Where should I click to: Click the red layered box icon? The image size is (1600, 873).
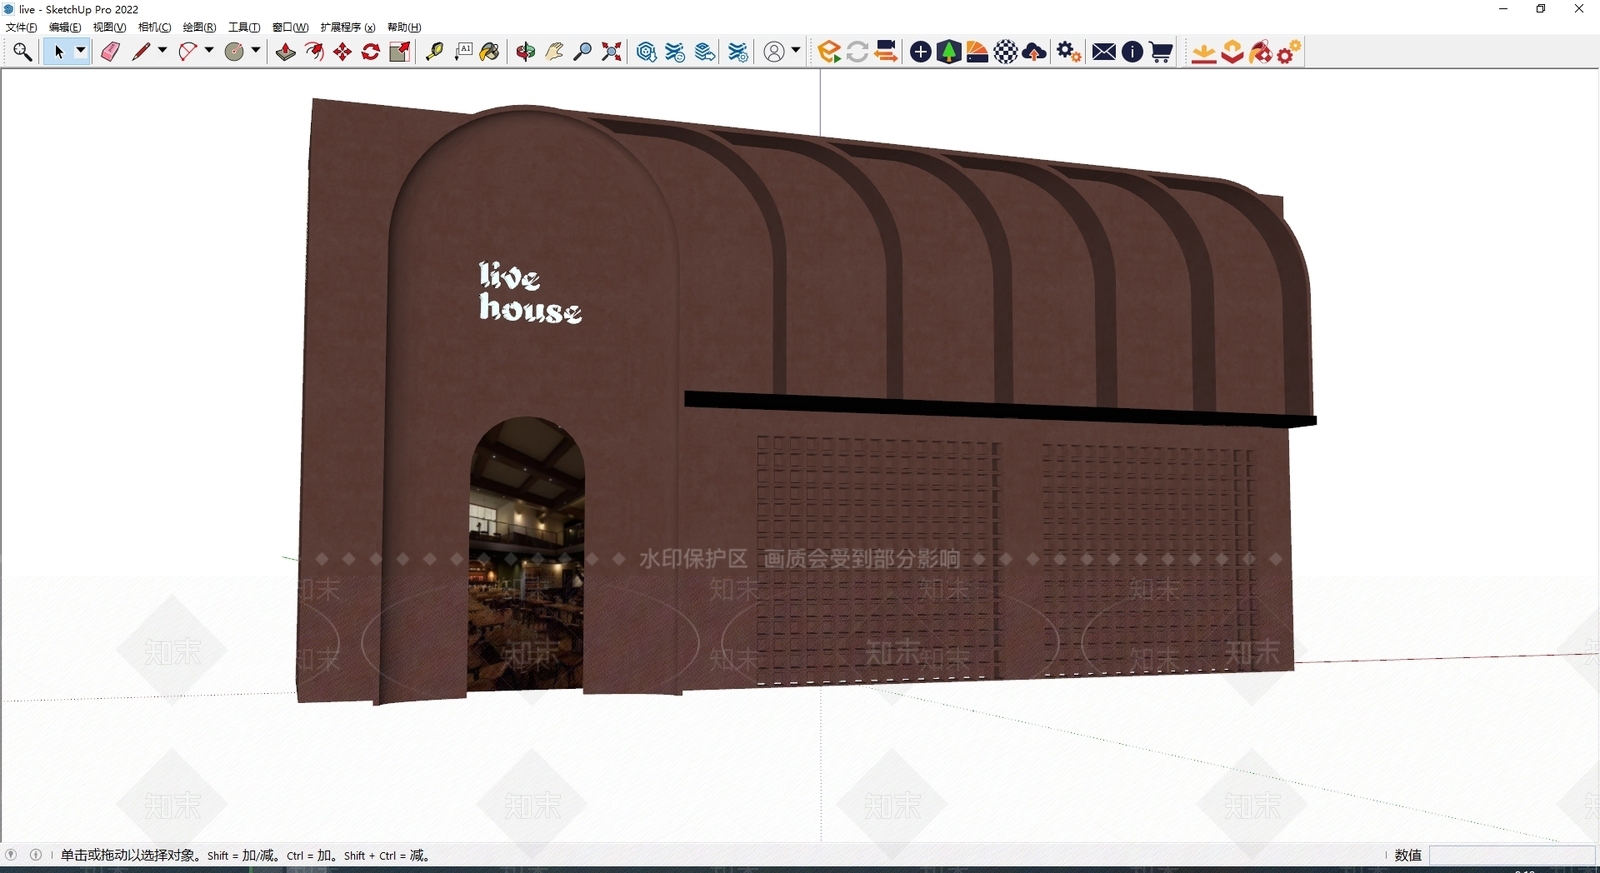(x=1232, y=52)
